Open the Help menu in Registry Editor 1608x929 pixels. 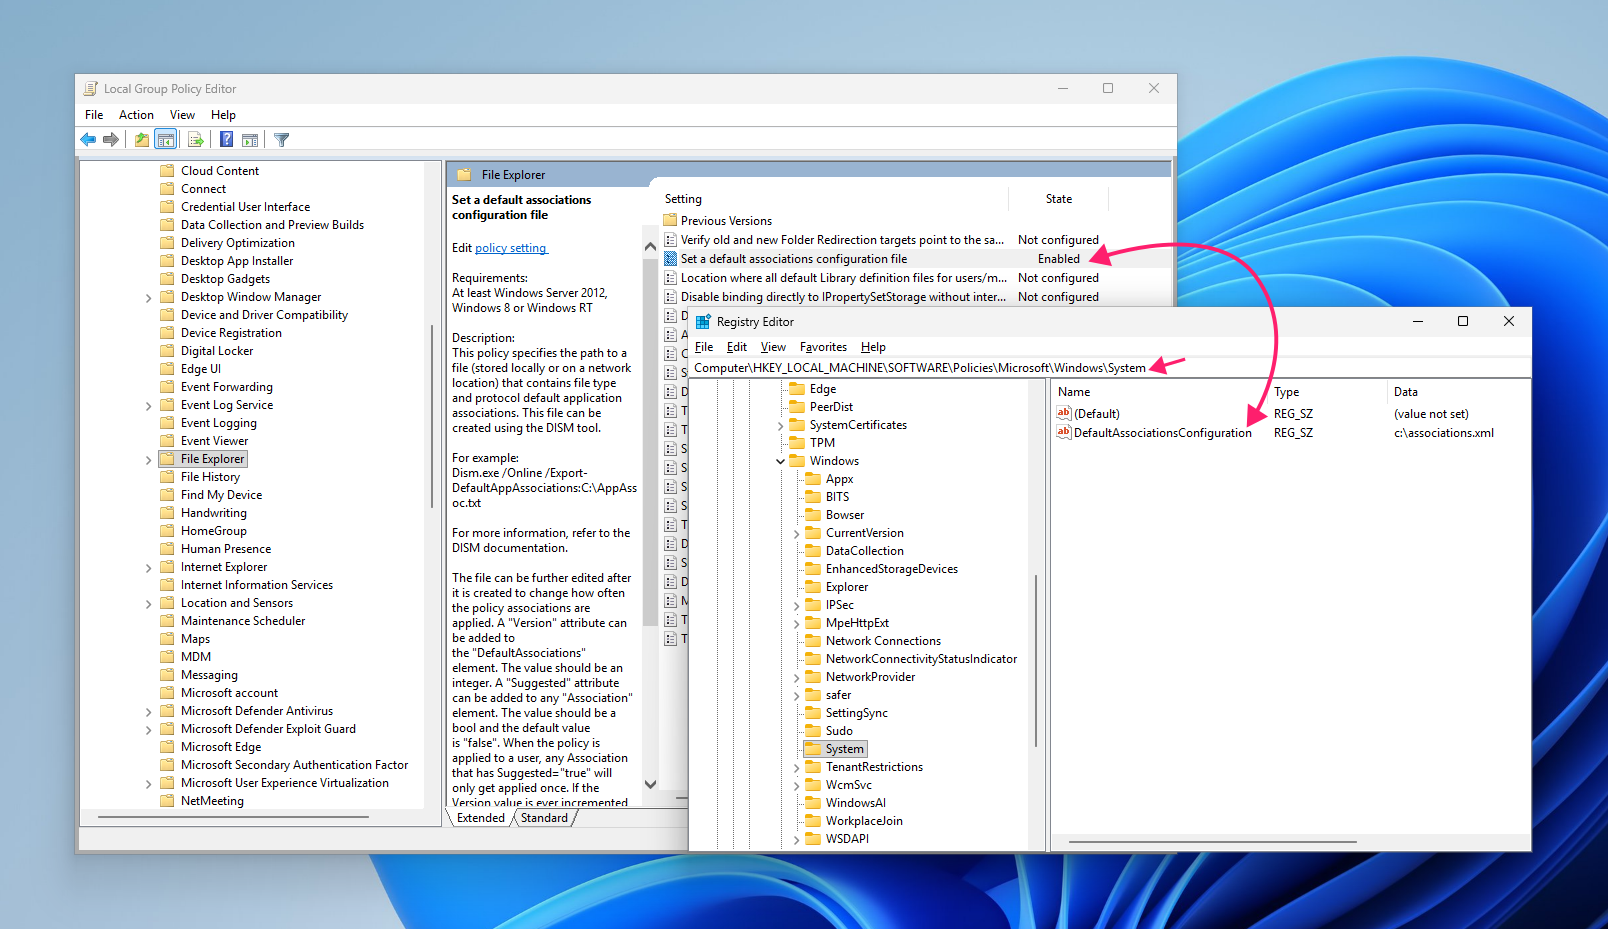[873, 347]
